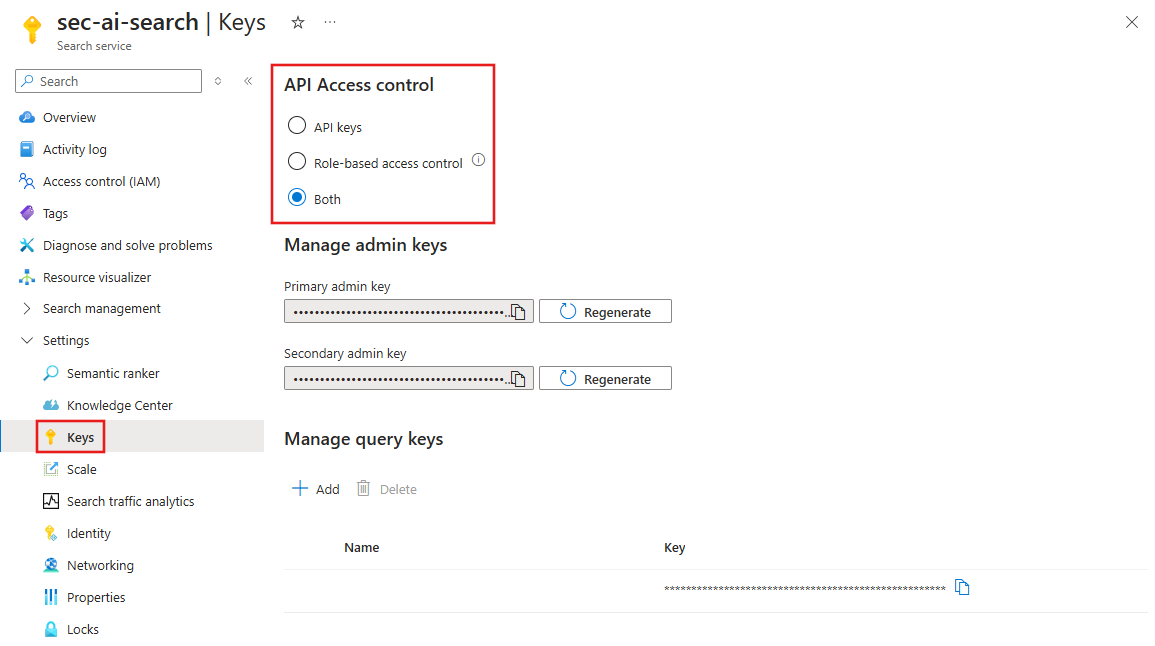Click the Diagnose wrench icon
This screenshot has height=646, width=1155.
click(x=27, y=245)
